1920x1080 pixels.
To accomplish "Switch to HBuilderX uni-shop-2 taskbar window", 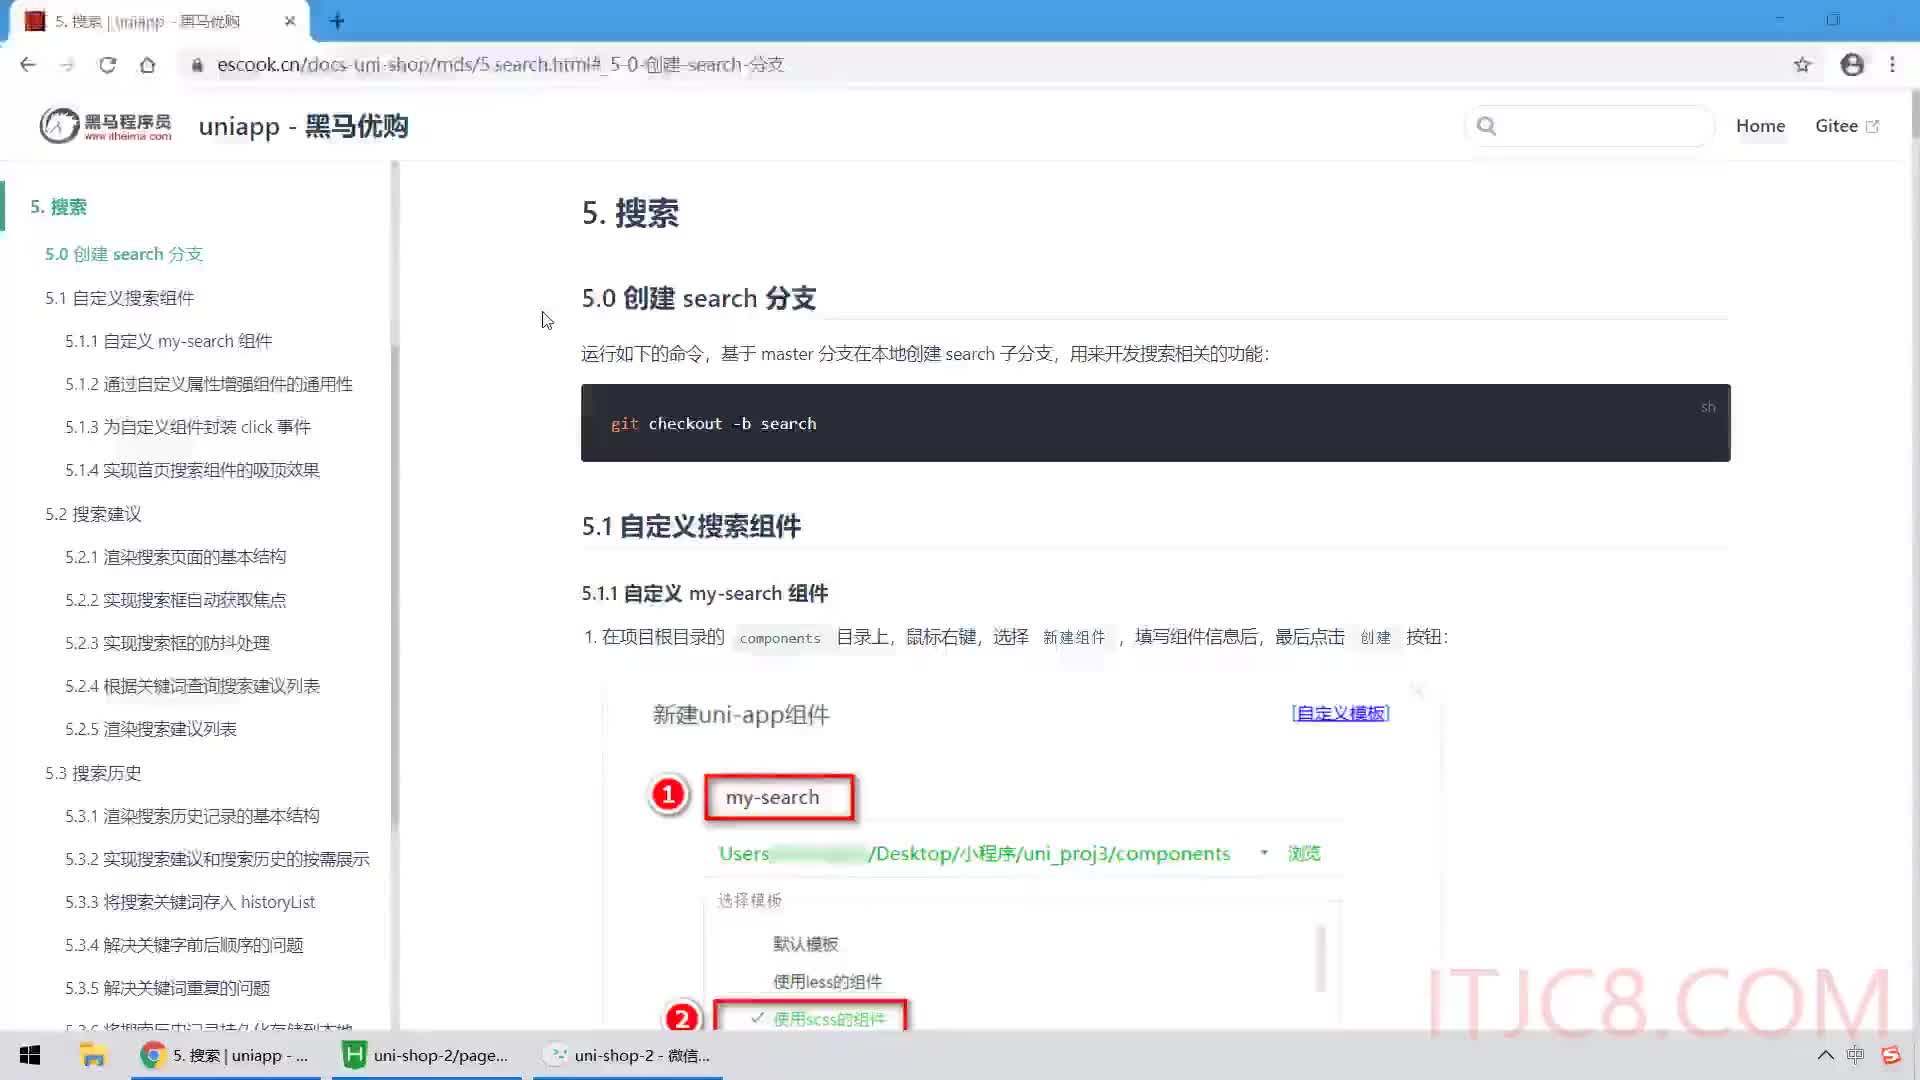I will (427, 1055).
